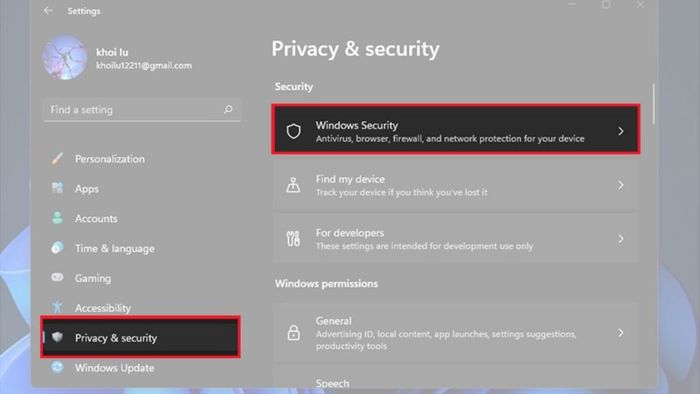Expand the For developers chevron

tap(621, 239)
